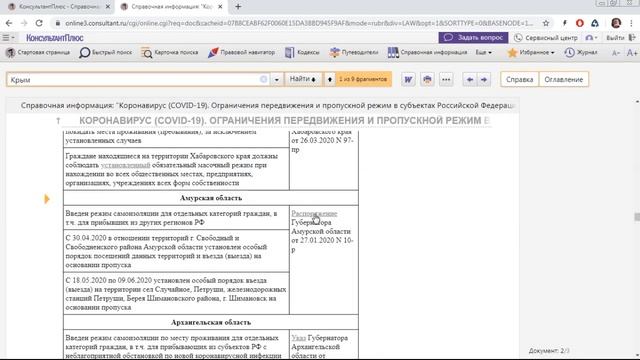640x360 pixels.
Task: Open the hamburger menu next to КонсультантПлюс logo
Action: coord(8,38)
